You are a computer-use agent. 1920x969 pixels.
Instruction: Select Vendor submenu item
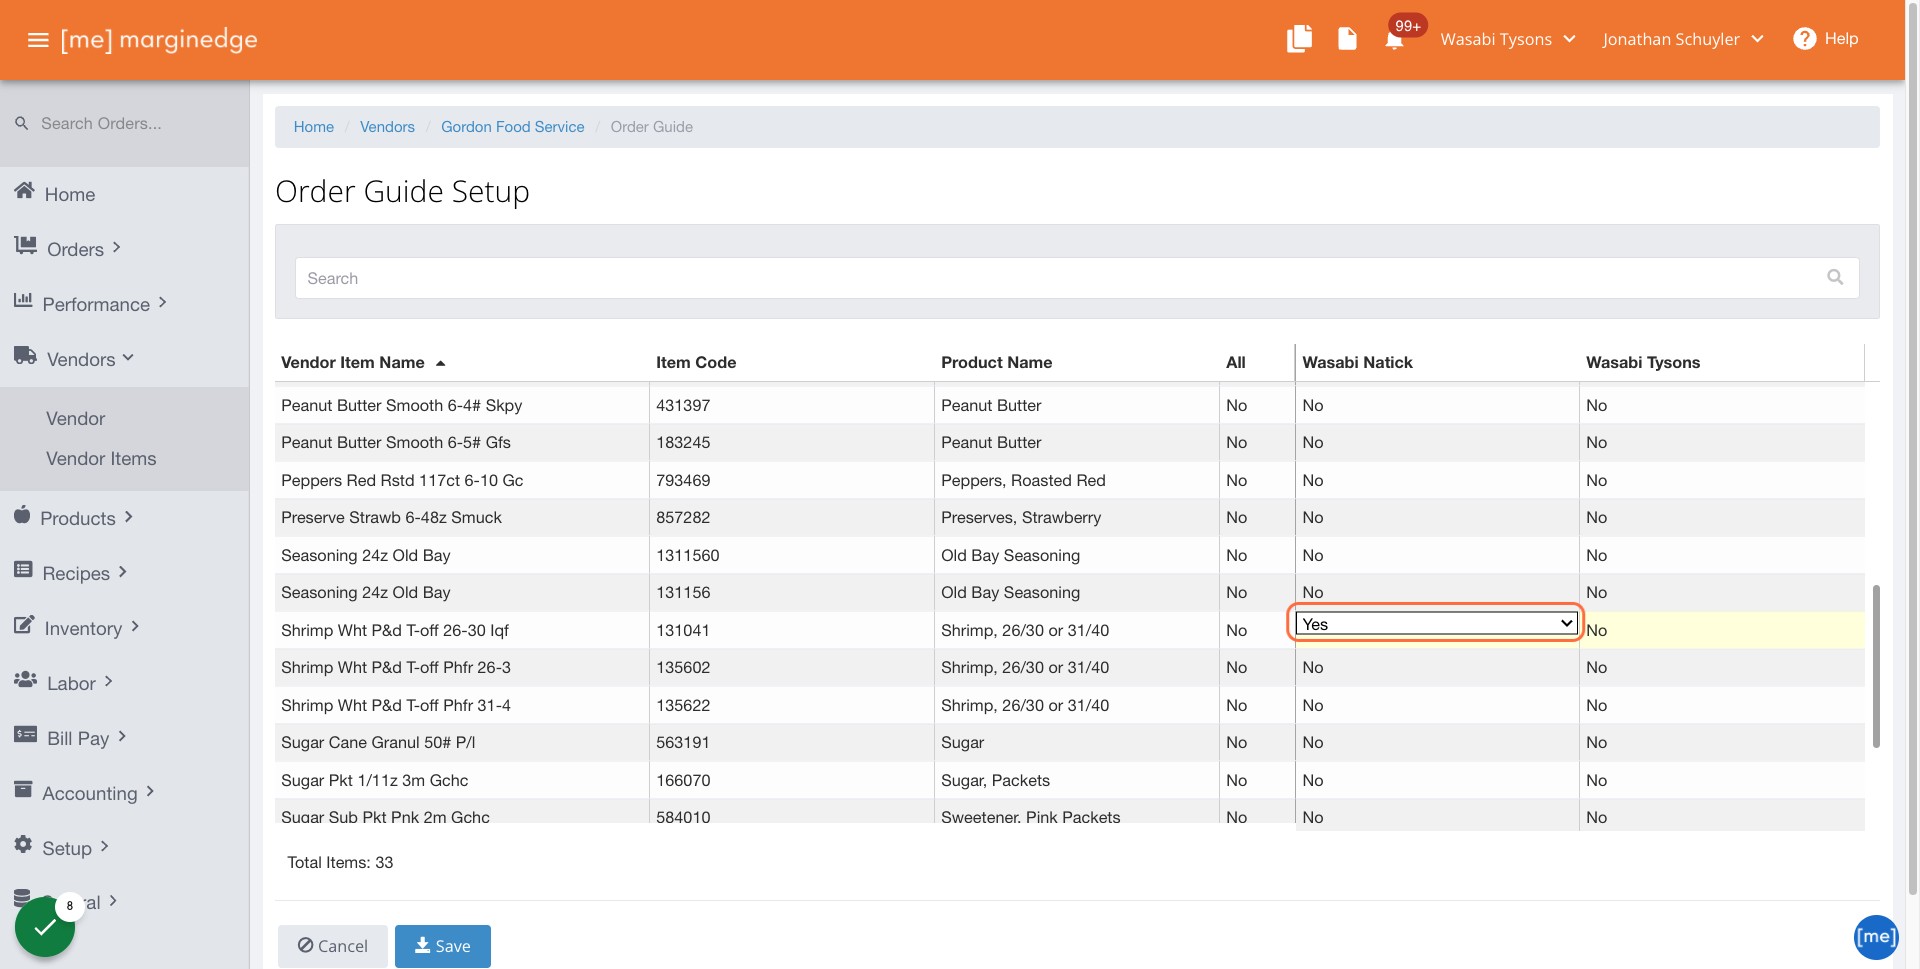pos(76,419)
